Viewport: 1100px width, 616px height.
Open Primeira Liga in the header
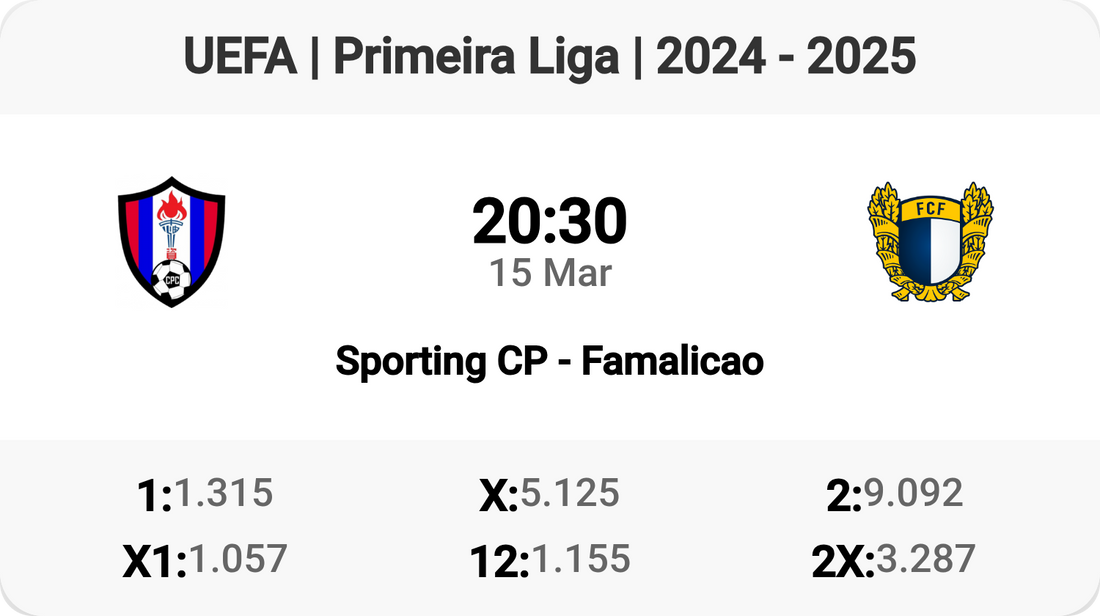tap(476, 58)
